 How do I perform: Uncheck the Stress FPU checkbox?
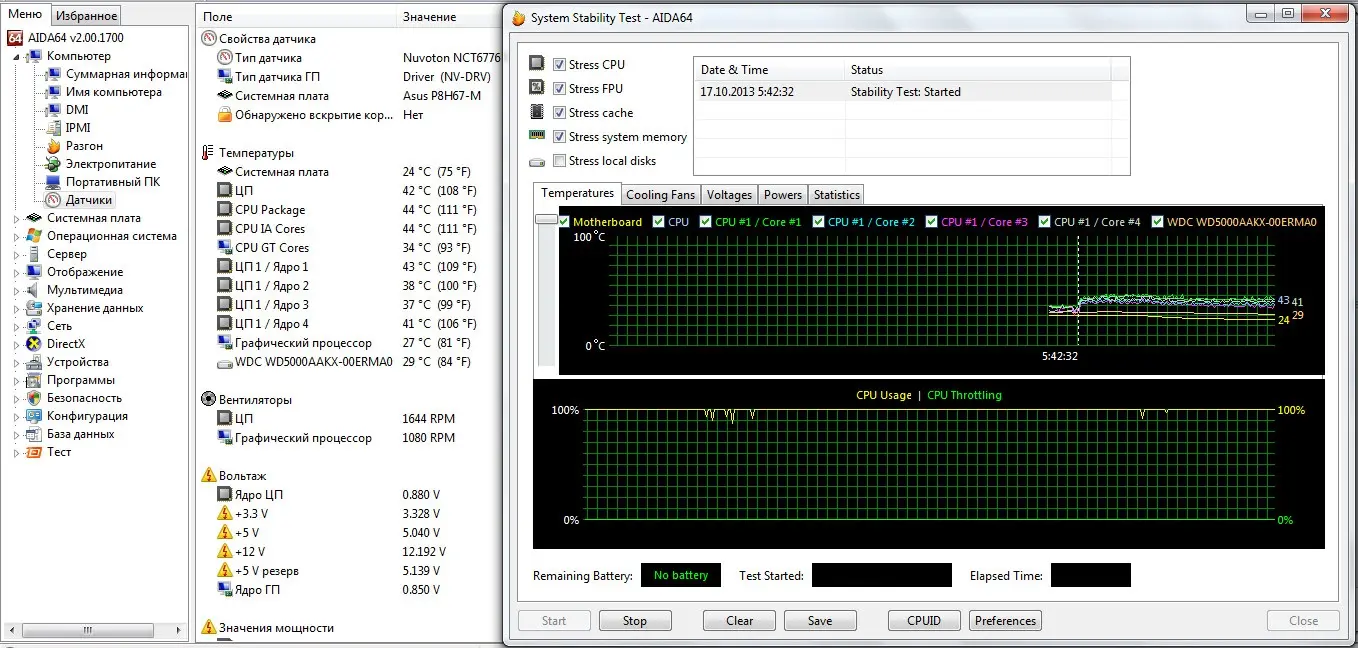(559, 89)
